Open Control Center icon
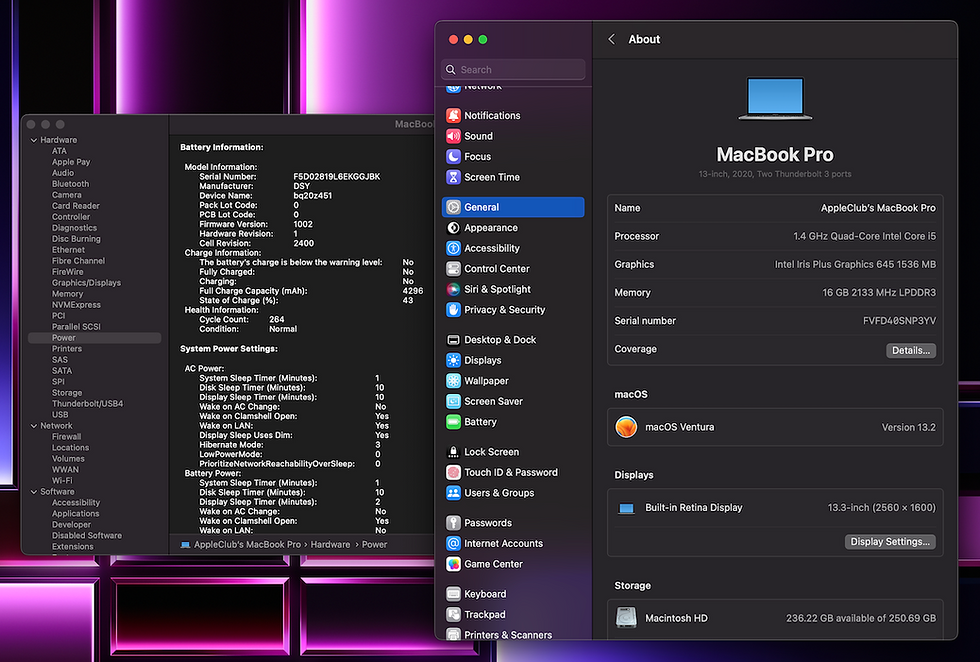 [453, 269]
